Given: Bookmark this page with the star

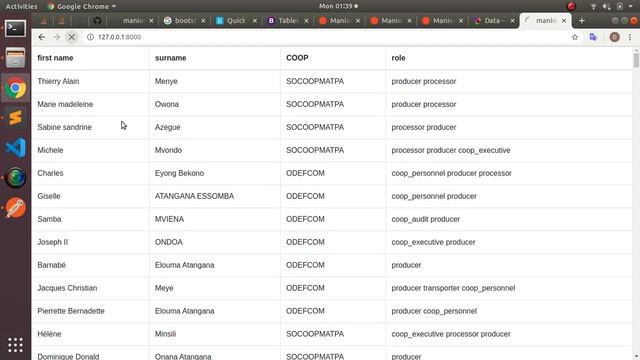Looking at the screenshot, I should (x=575, y=37).
